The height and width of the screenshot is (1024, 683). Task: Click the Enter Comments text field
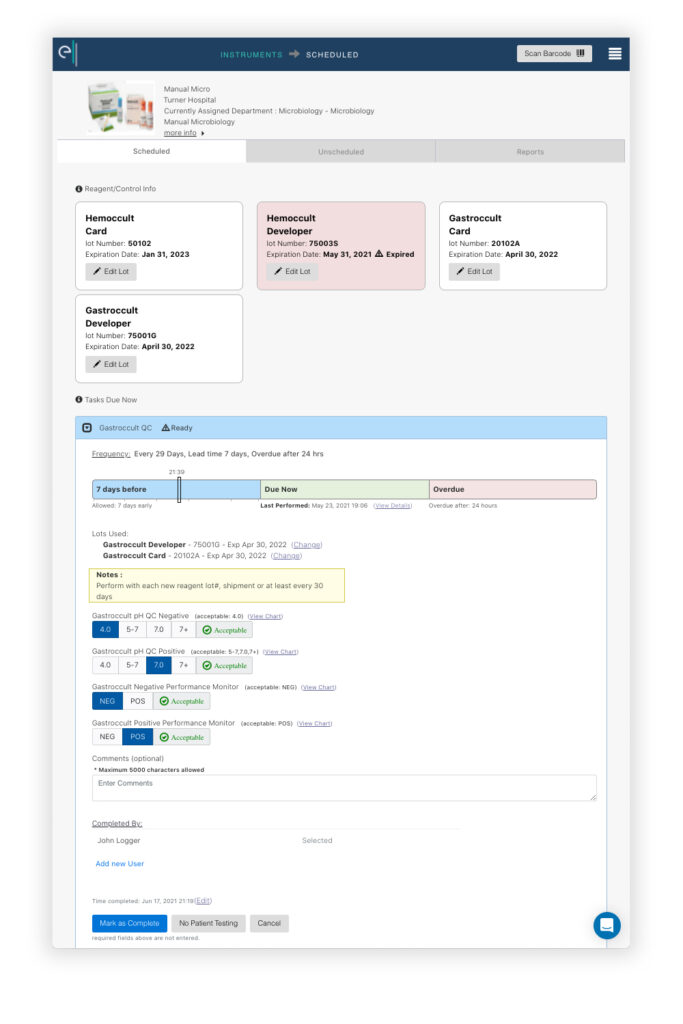click(x=344, y=788)
